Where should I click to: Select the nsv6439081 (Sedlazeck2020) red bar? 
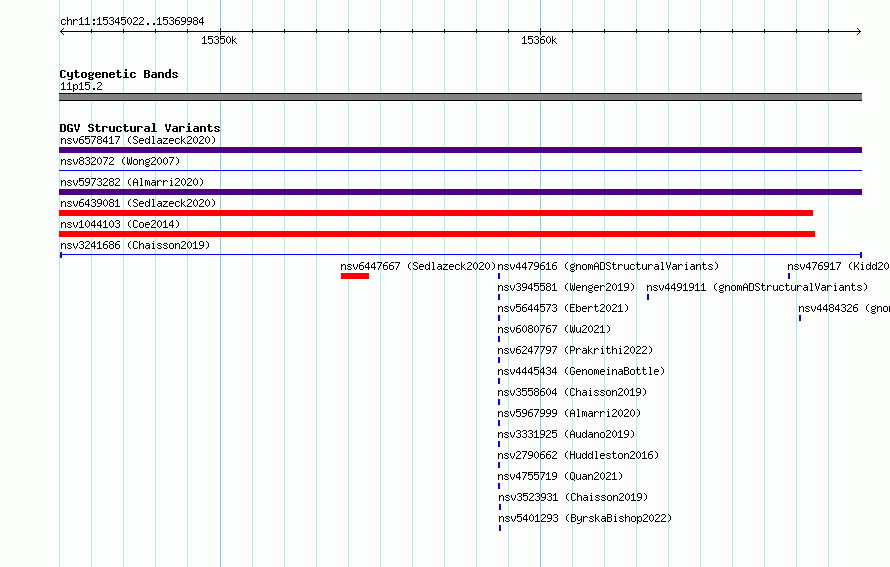pos(436,213)
